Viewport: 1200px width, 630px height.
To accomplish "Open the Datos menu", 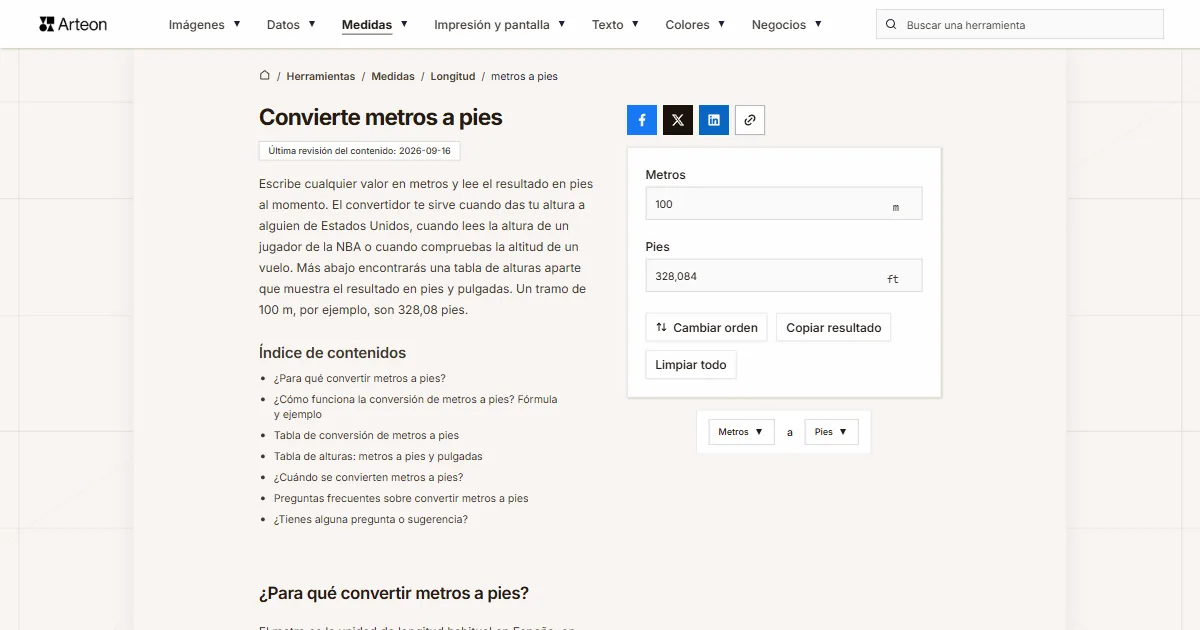I will coord(291,25).
